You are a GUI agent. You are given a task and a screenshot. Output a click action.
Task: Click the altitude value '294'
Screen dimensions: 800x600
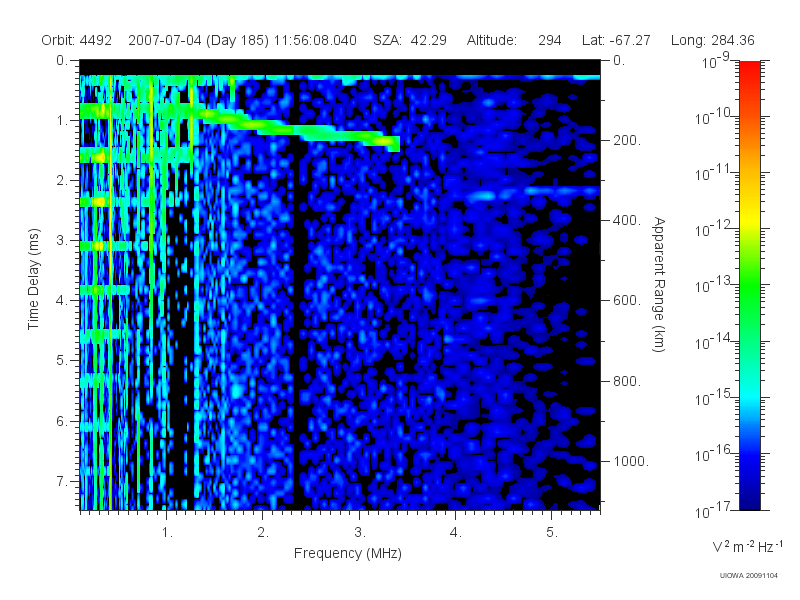[549, 40]
